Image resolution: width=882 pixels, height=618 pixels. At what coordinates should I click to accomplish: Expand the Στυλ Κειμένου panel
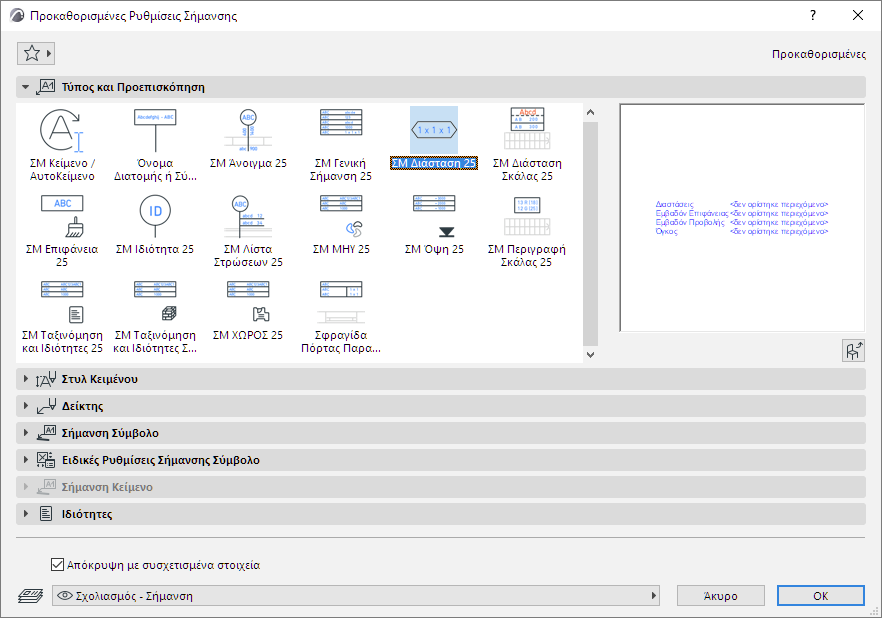(x=440, y=379)
